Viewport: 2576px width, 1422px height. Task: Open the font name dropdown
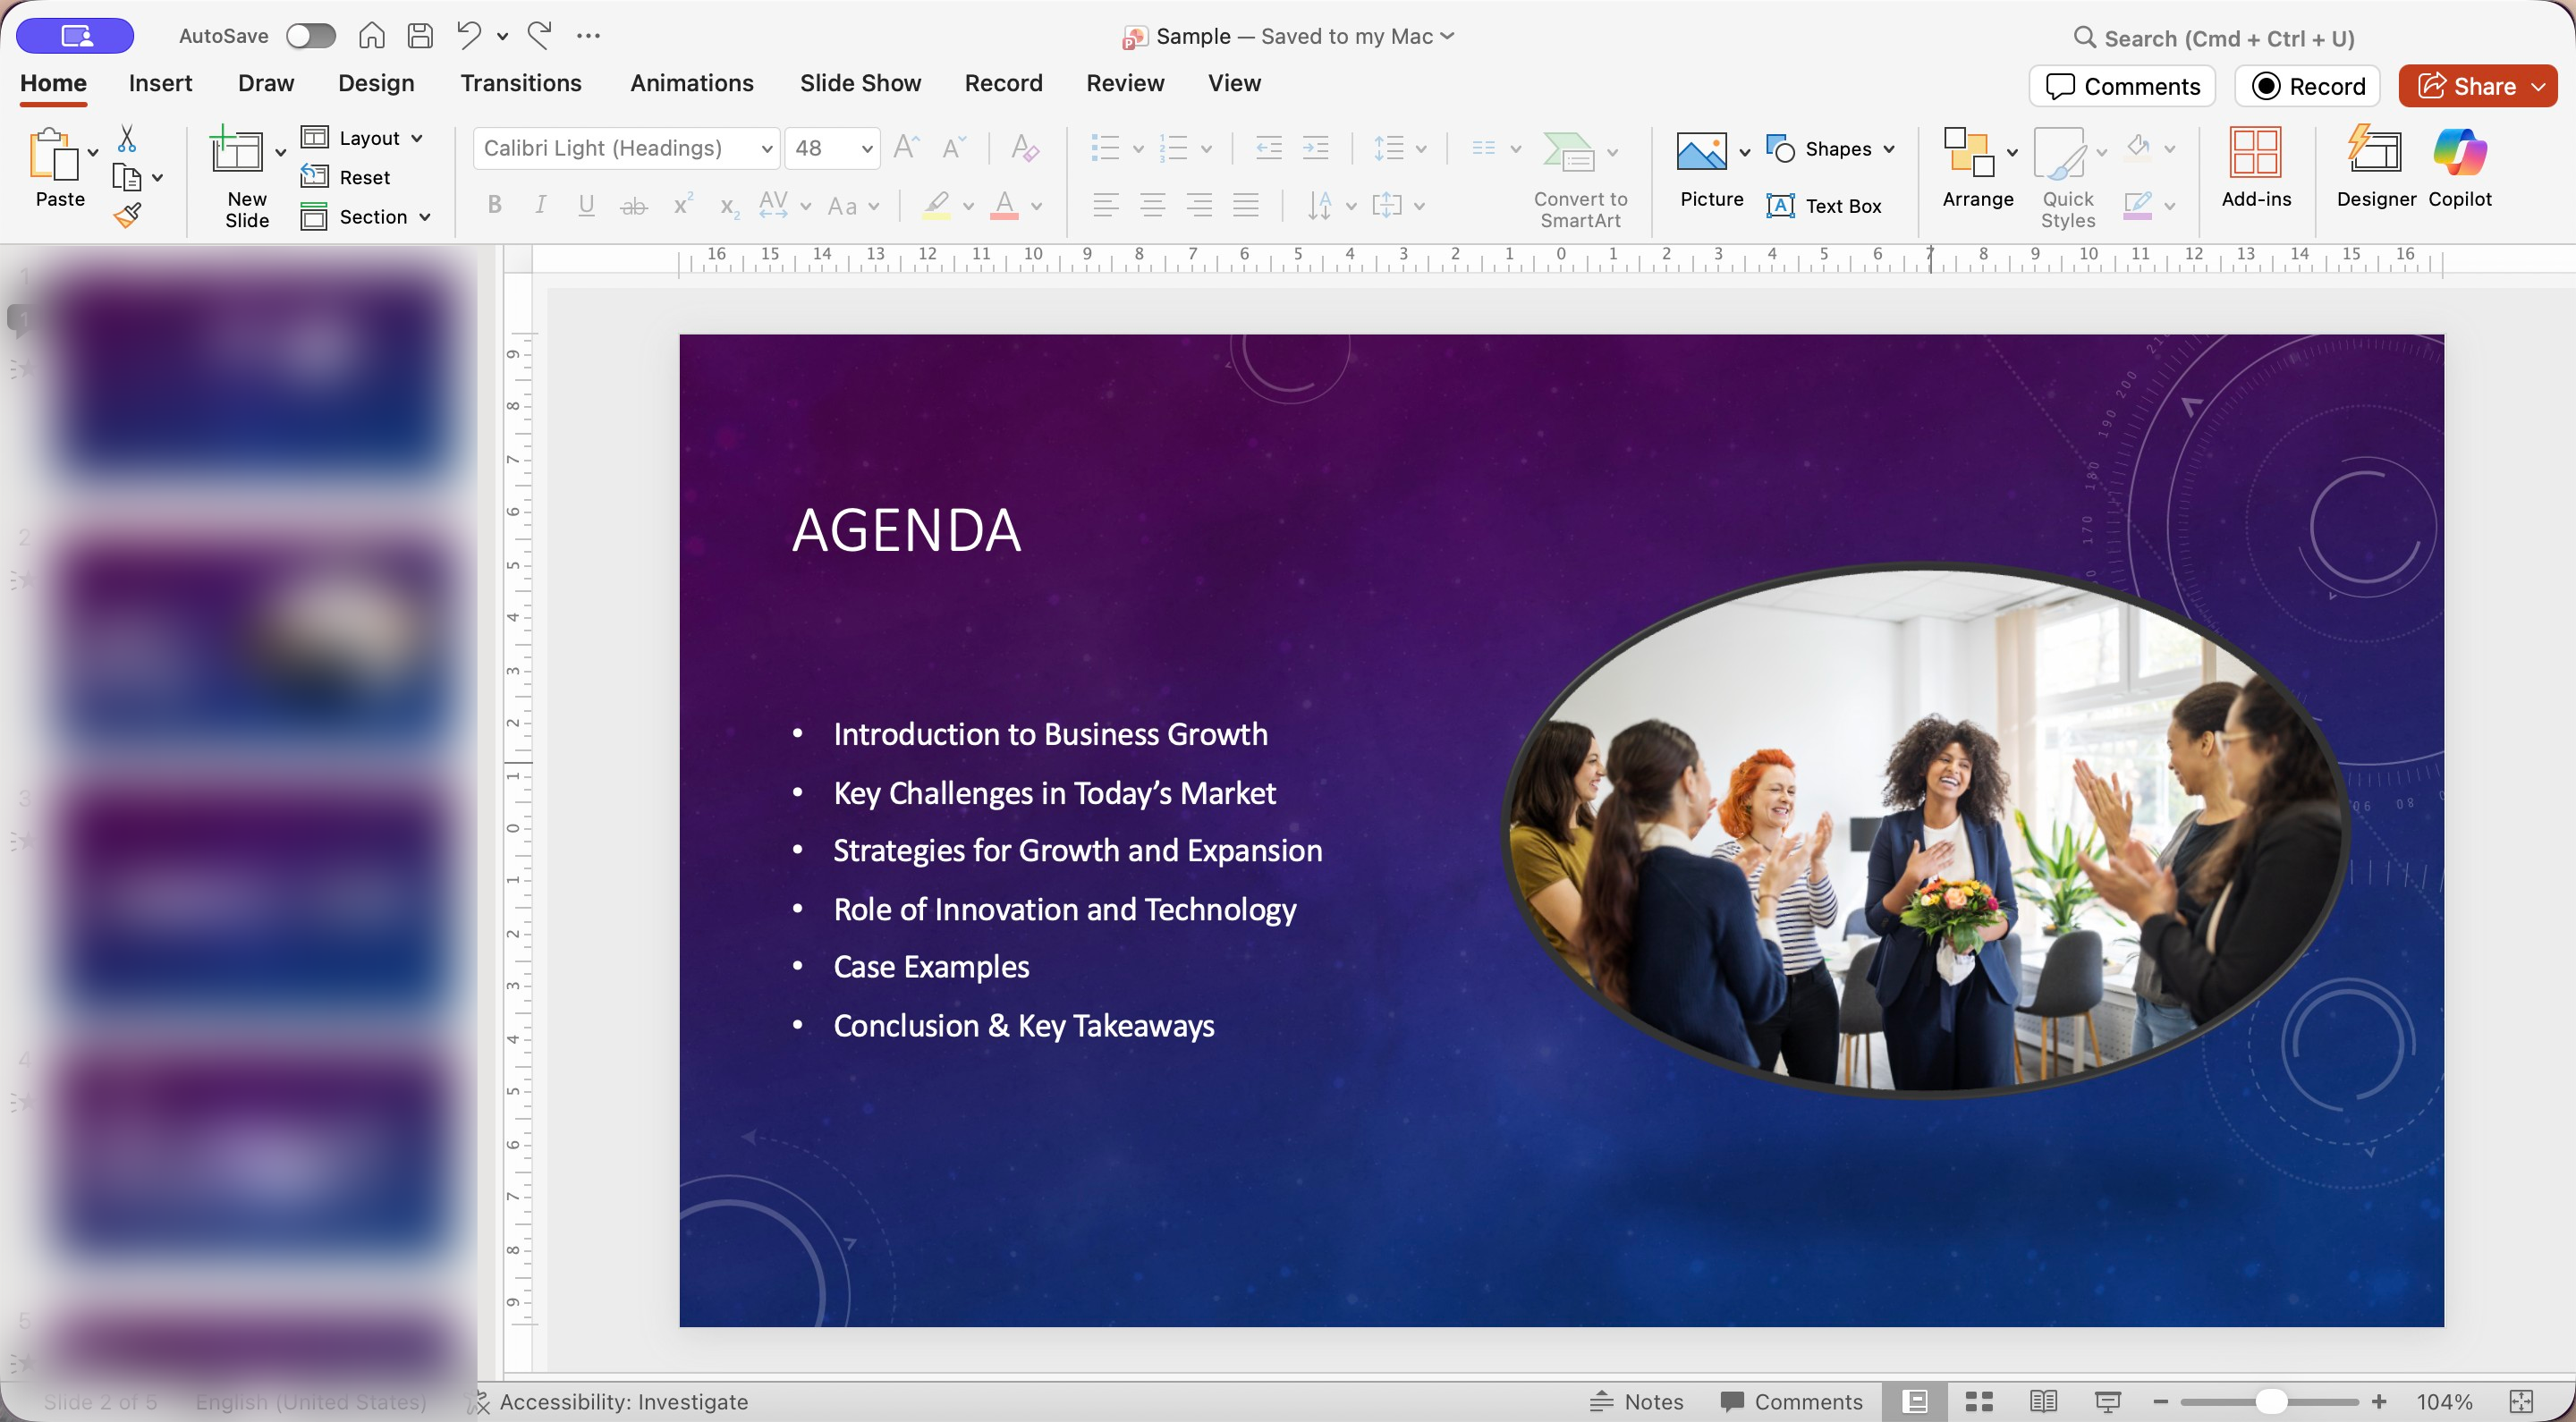(766, 149)
